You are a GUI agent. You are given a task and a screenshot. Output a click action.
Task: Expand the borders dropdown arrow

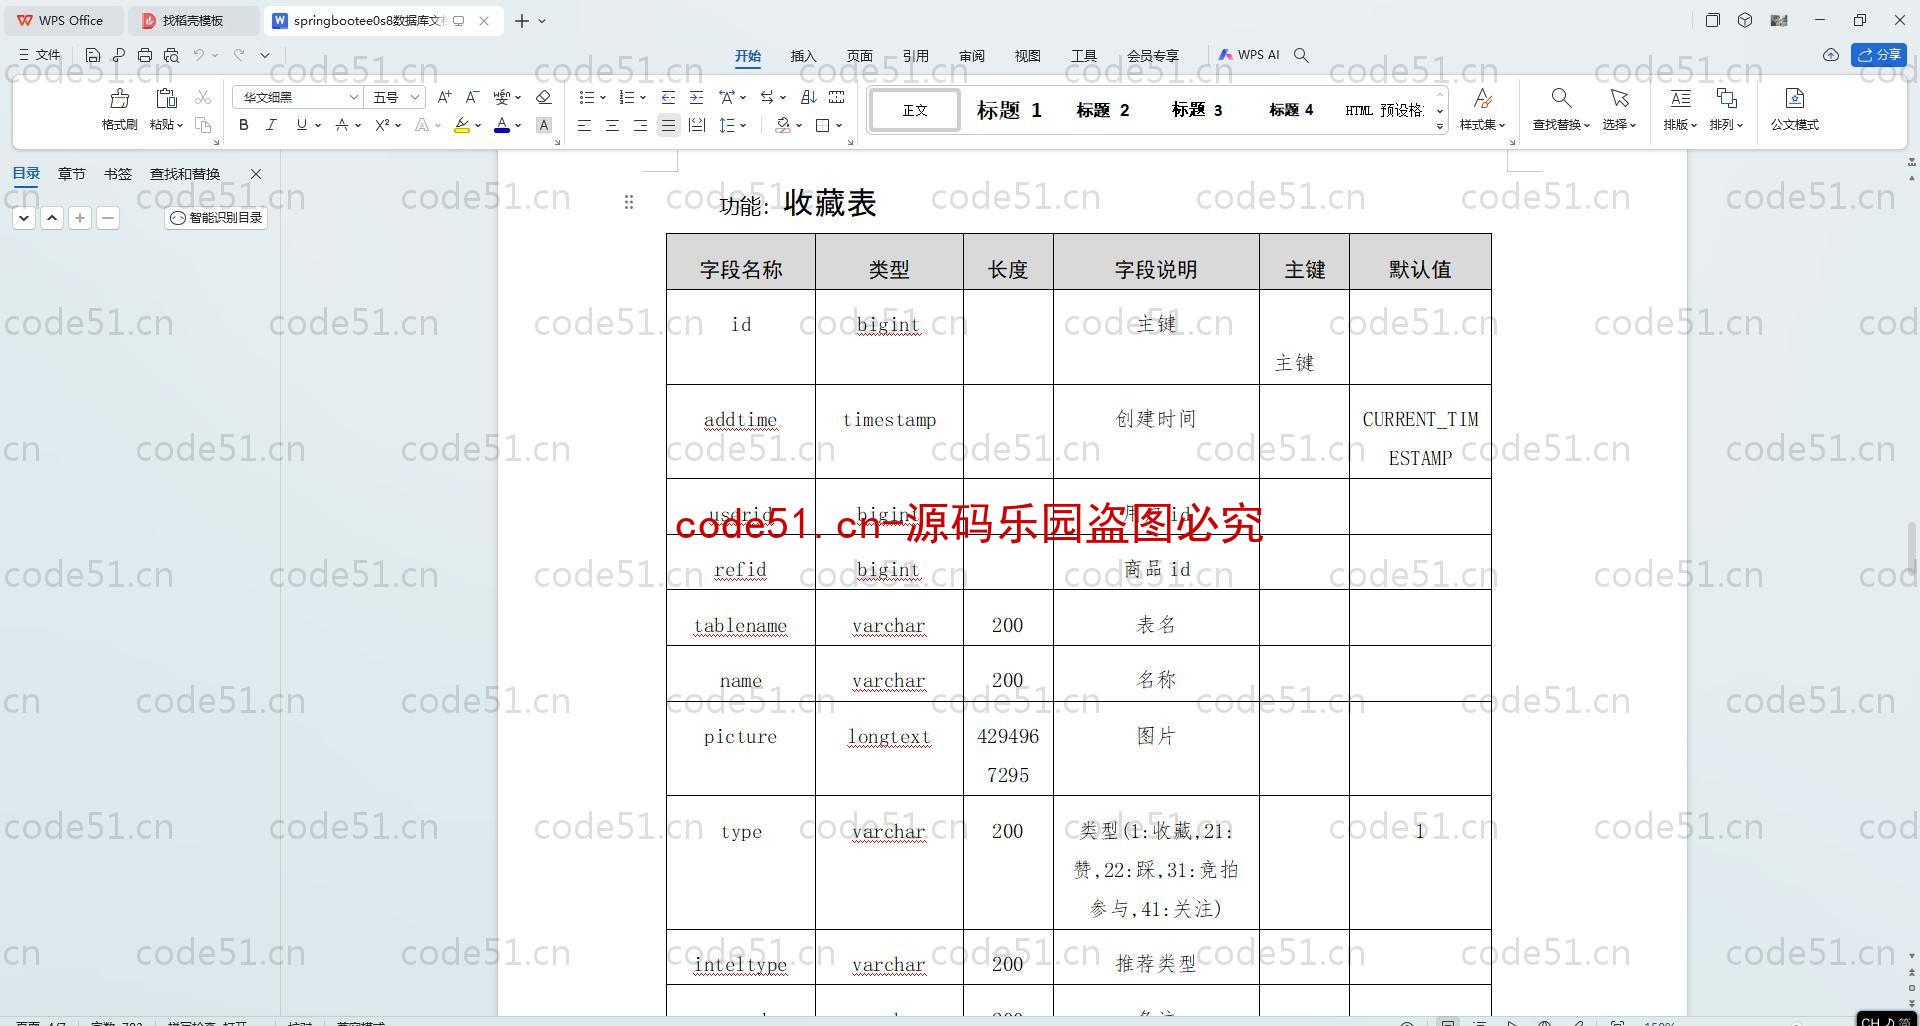point(839,126)
